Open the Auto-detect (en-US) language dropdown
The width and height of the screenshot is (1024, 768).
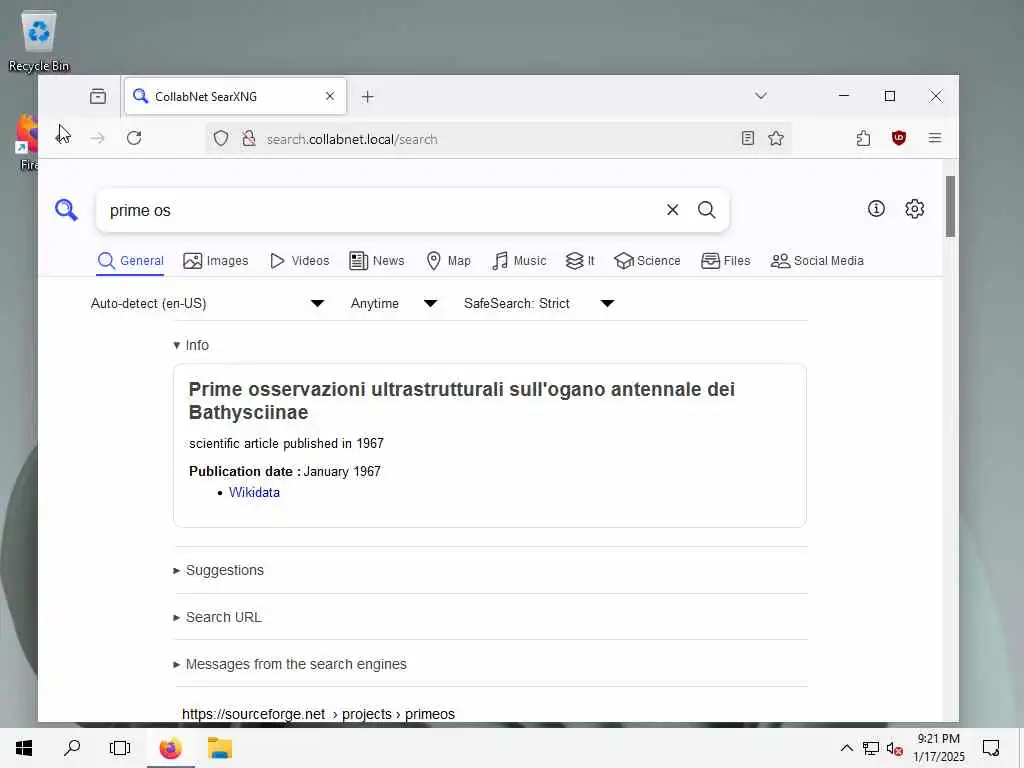[x=207, y=303]
